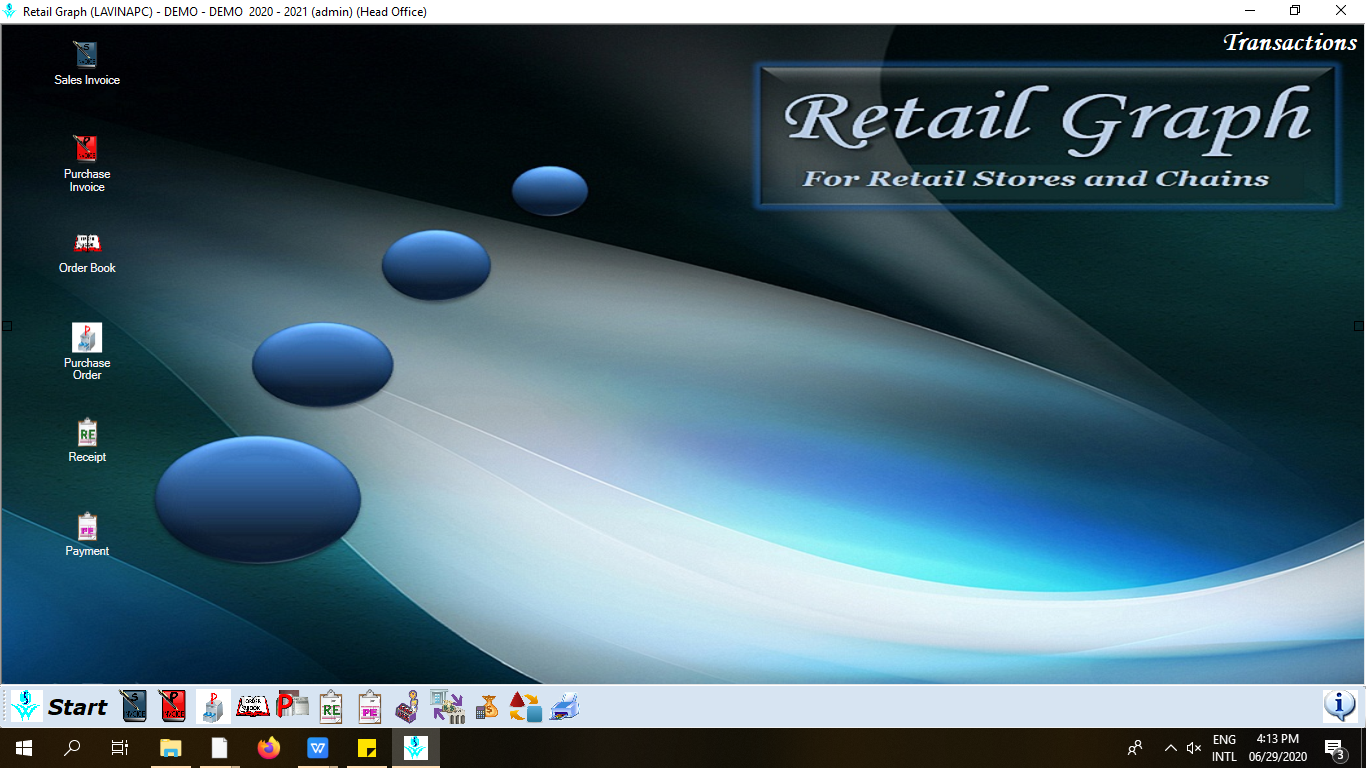The width and height of the screenshot is (1366, 768).
Task: Open the Purchase Order desktop shortcut
Action: [x=87, y=351]
